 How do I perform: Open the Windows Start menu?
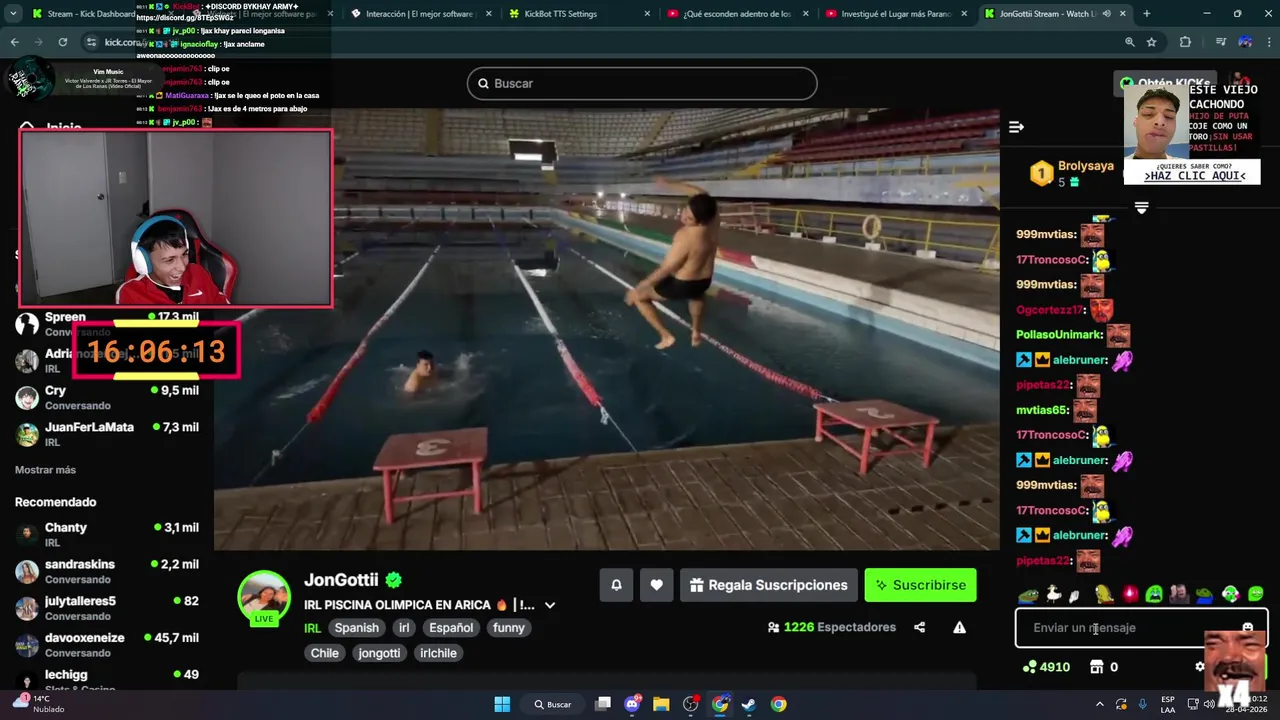[x=502, y=704]
